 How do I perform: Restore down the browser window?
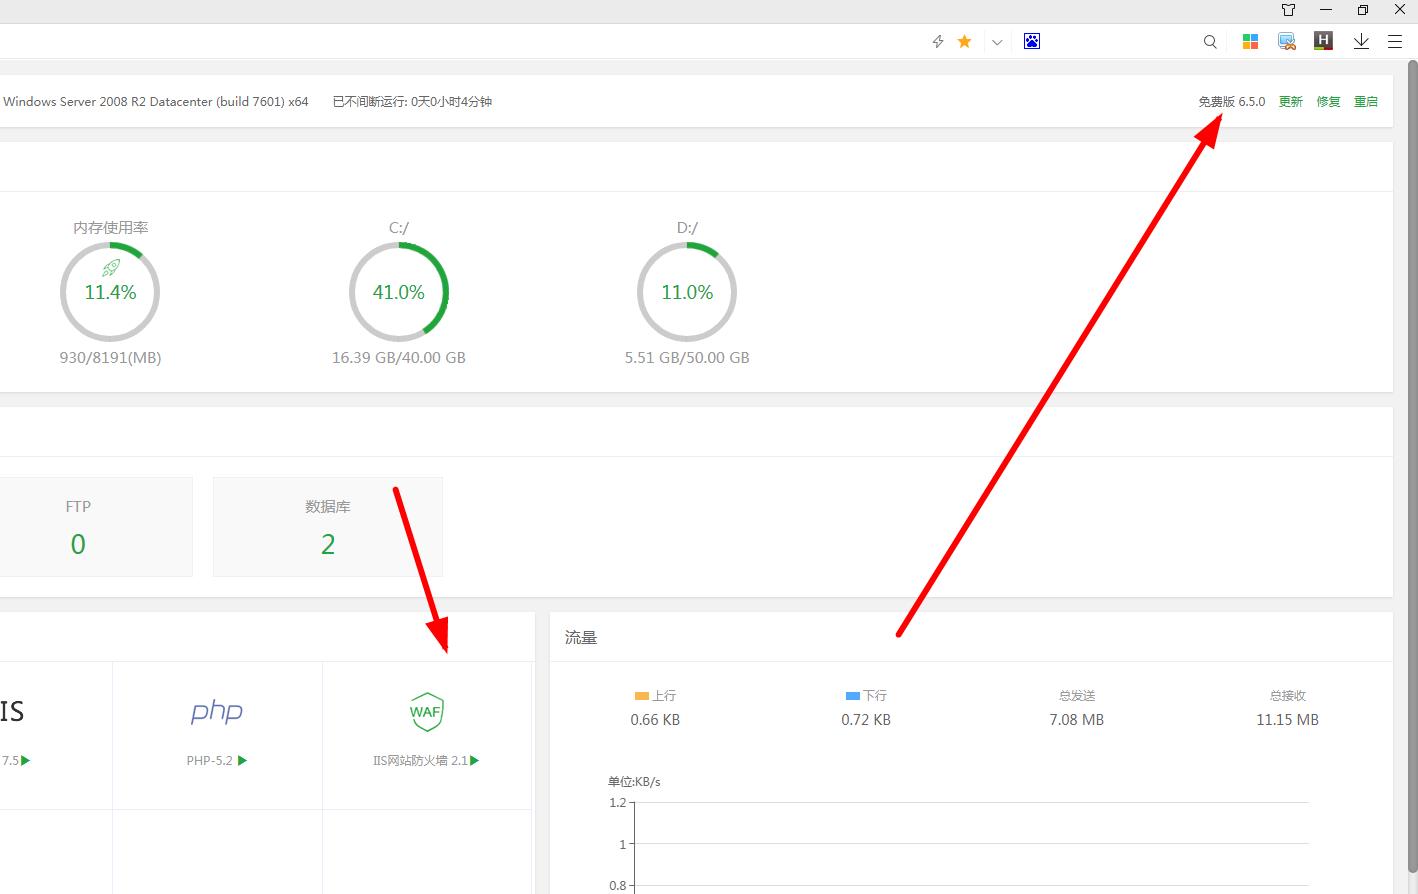coord(1363,10)
